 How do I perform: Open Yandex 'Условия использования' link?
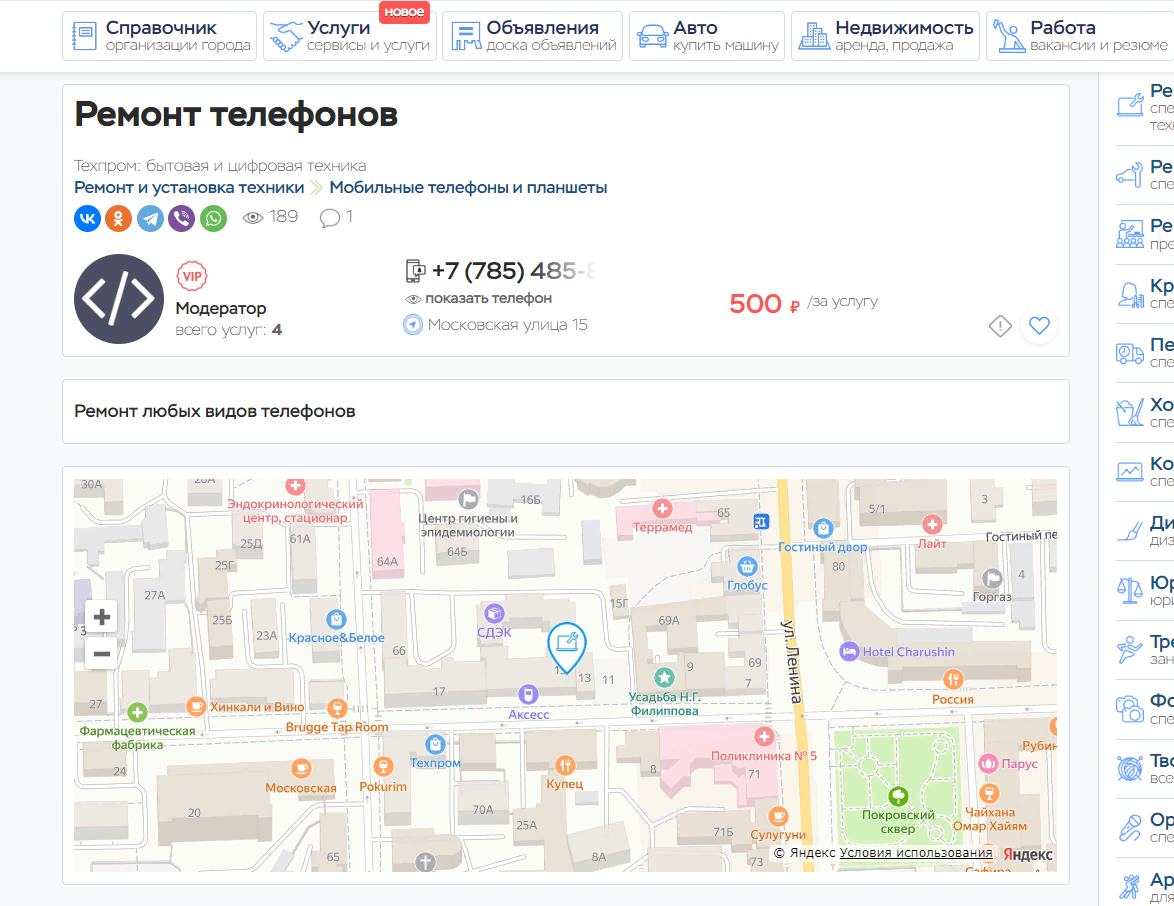tap(916, 853)
